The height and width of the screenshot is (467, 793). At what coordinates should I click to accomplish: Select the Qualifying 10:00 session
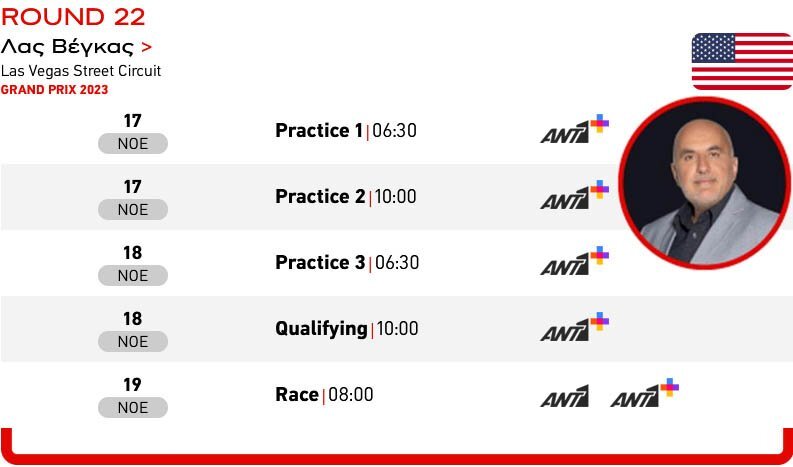(x=347, y=329)
